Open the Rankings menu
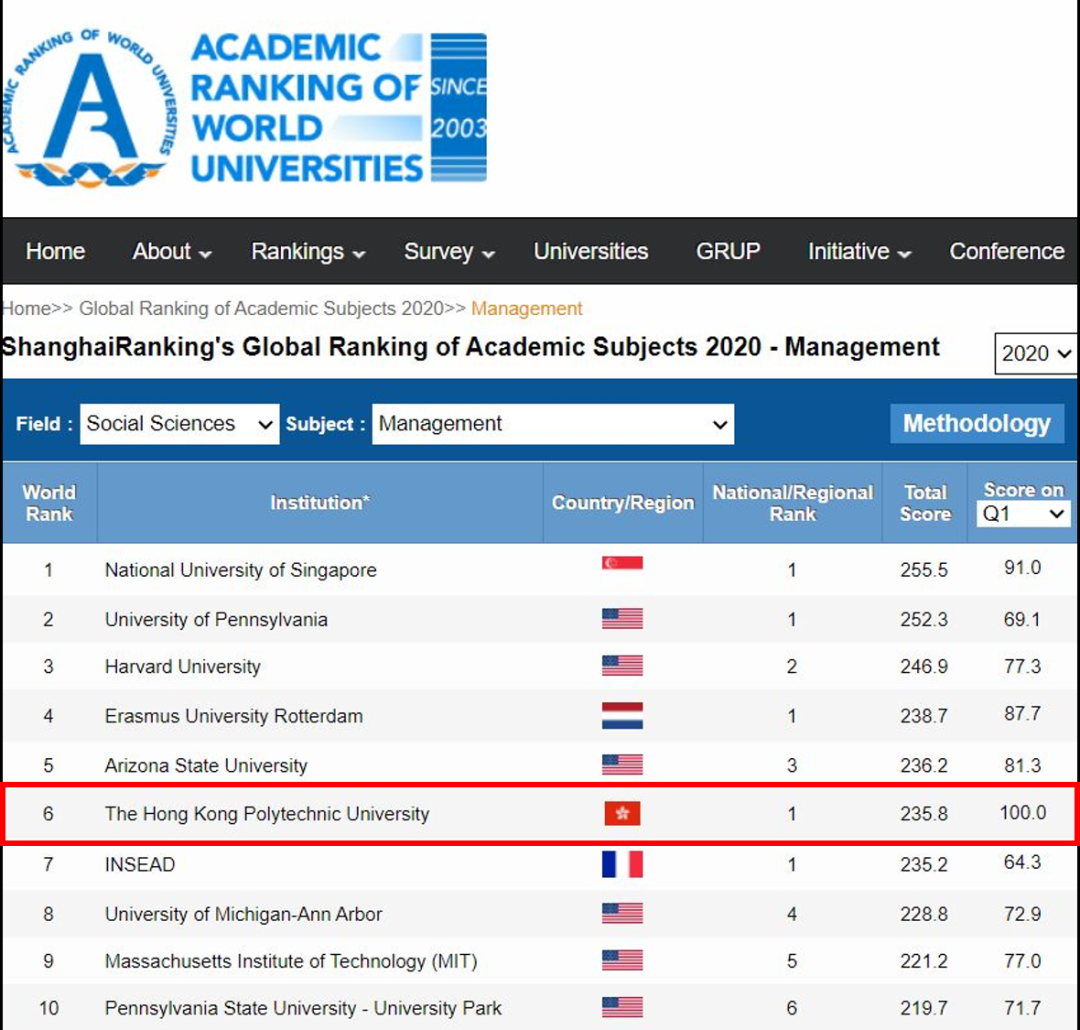 [308, 252]
